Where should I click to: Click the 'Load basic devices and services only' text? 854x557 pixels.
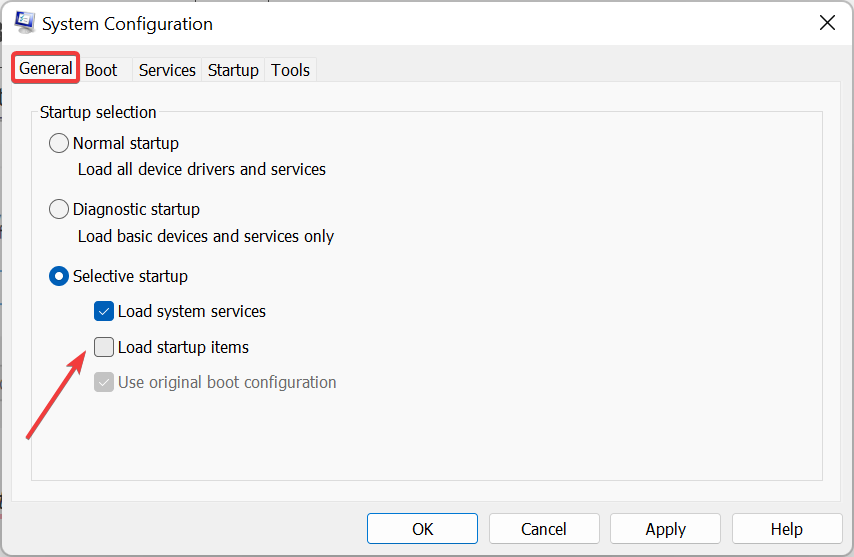click(x=206, y=237)
